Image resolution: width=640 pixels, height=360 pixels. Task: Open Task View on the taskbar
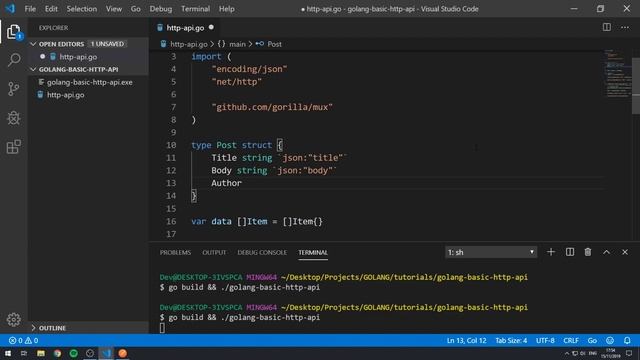tap(24, 353)
